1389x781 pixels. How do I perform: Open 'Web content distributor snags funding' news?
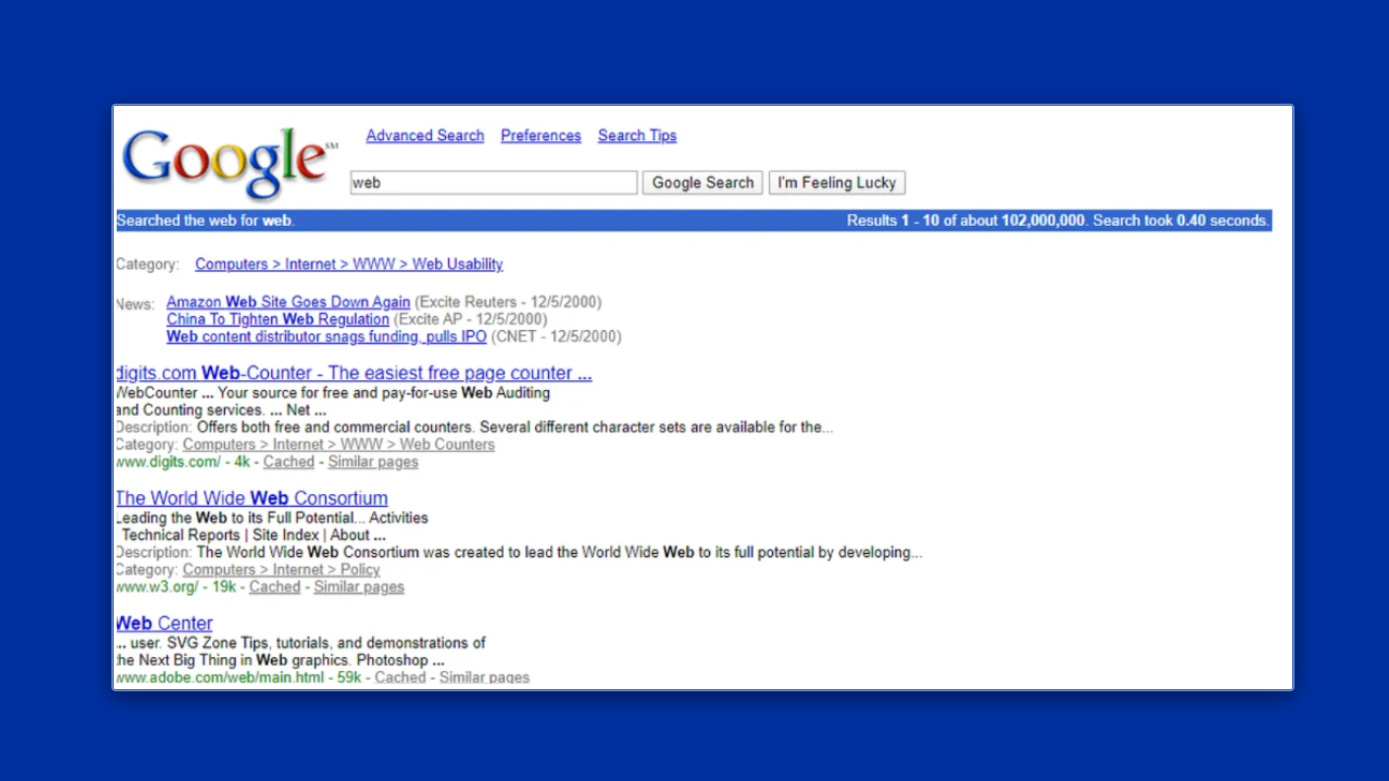pos(327,337)
